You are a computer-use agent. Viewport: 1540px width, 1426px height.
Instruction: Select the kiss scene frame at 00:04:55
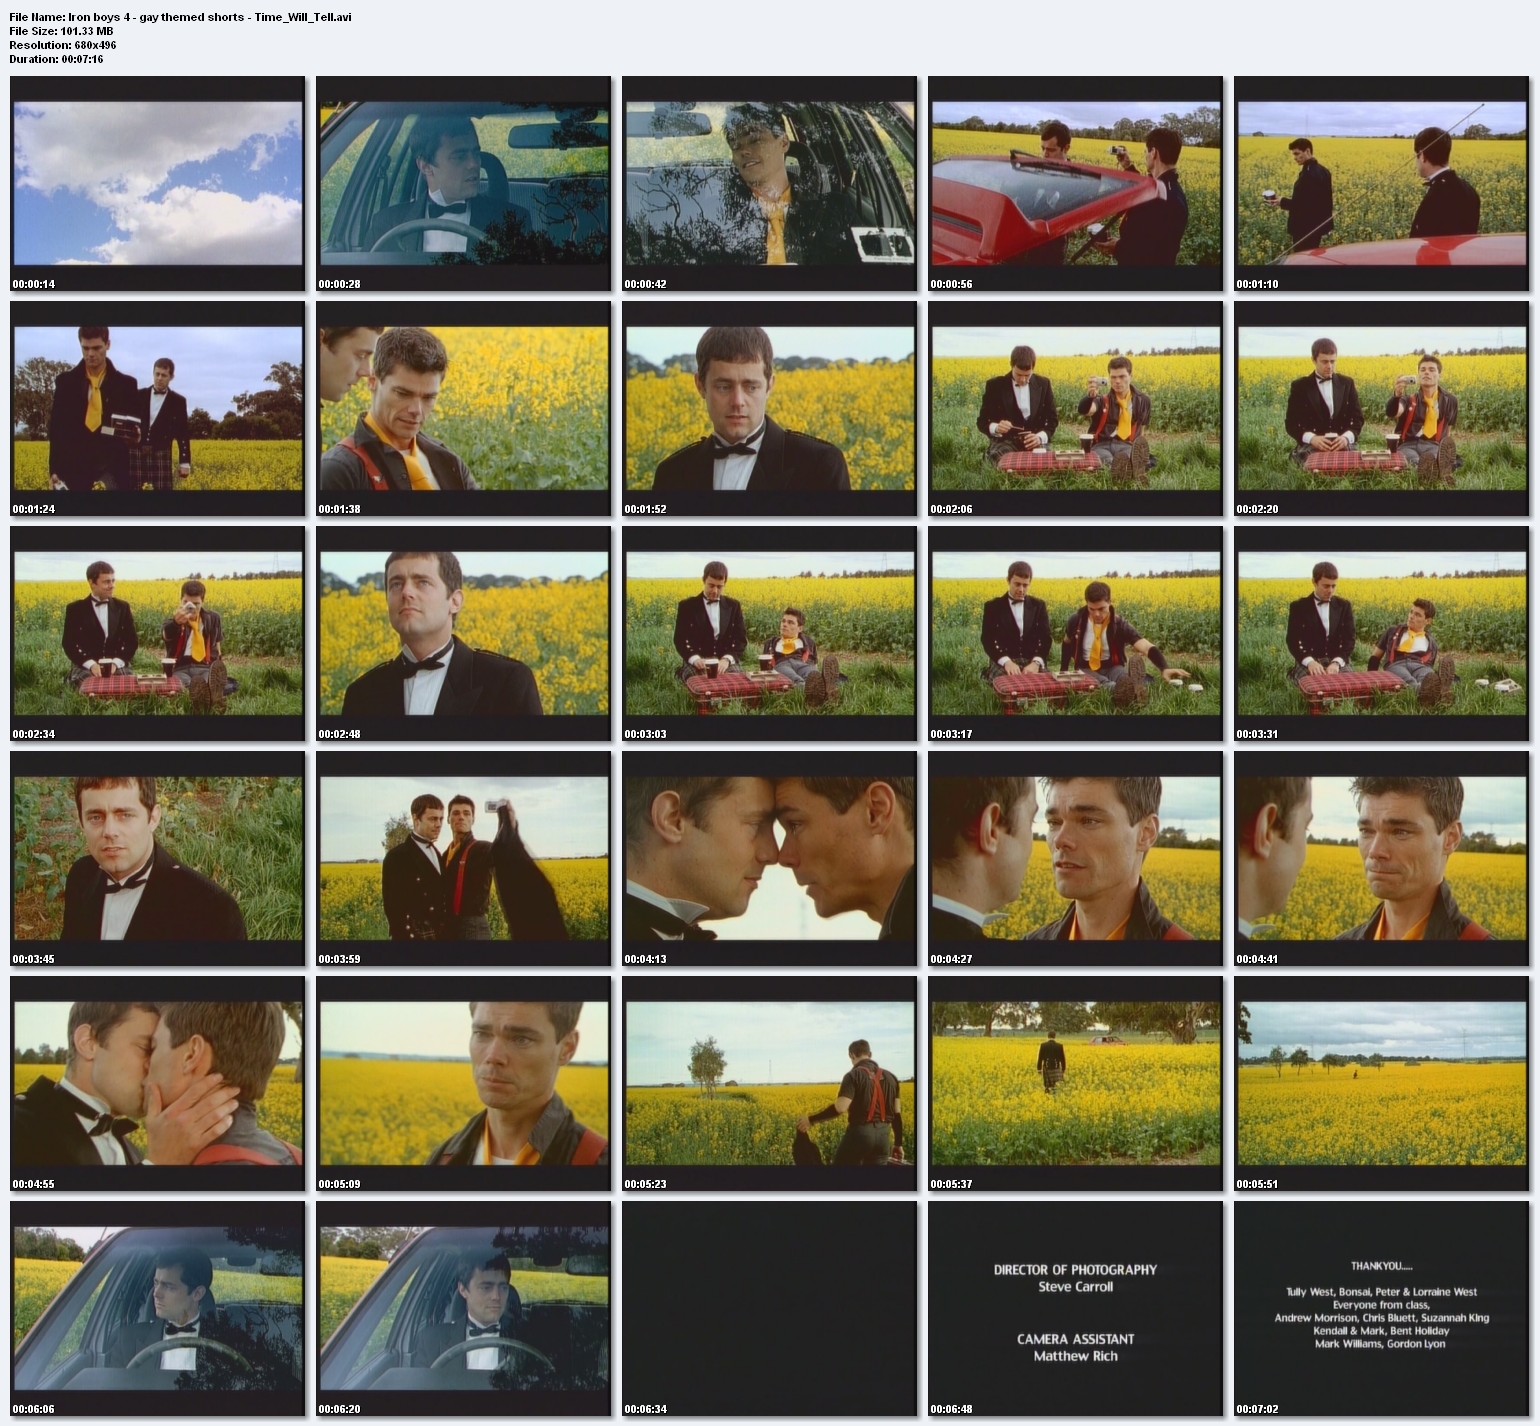[157, 1083]
